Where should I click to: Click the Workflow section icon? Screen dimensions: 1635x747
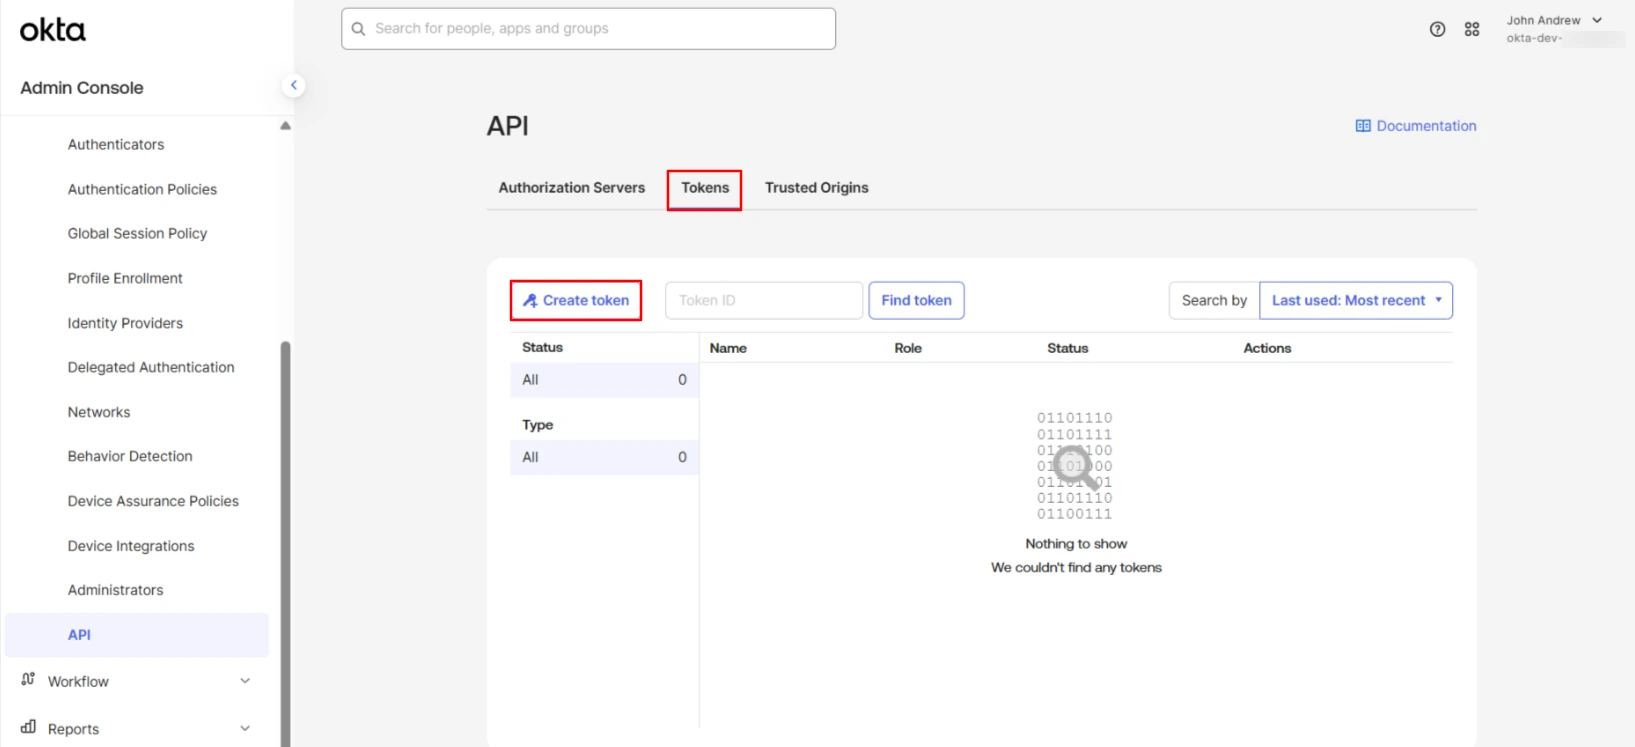(x=28, y=679)
